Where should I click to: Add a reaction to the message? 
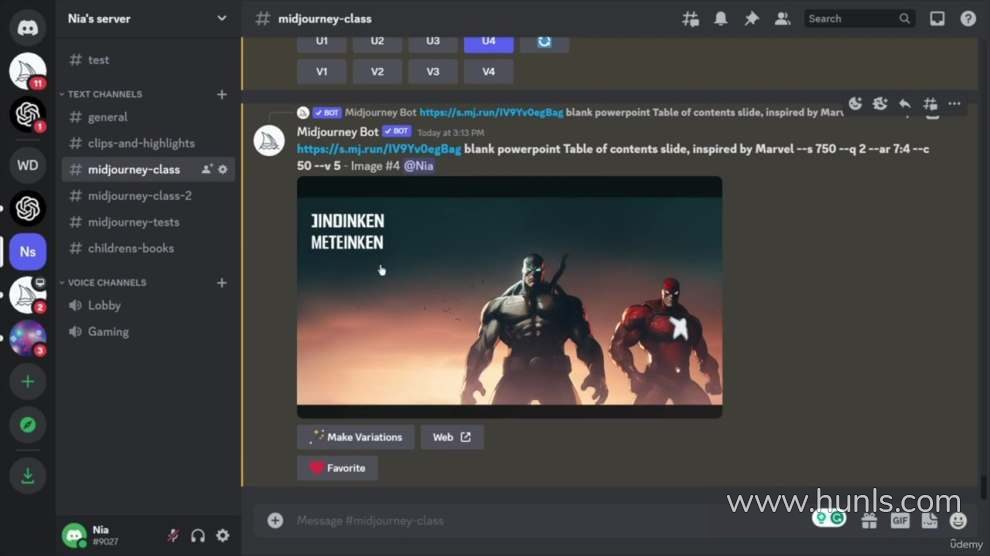coord(856,104)
